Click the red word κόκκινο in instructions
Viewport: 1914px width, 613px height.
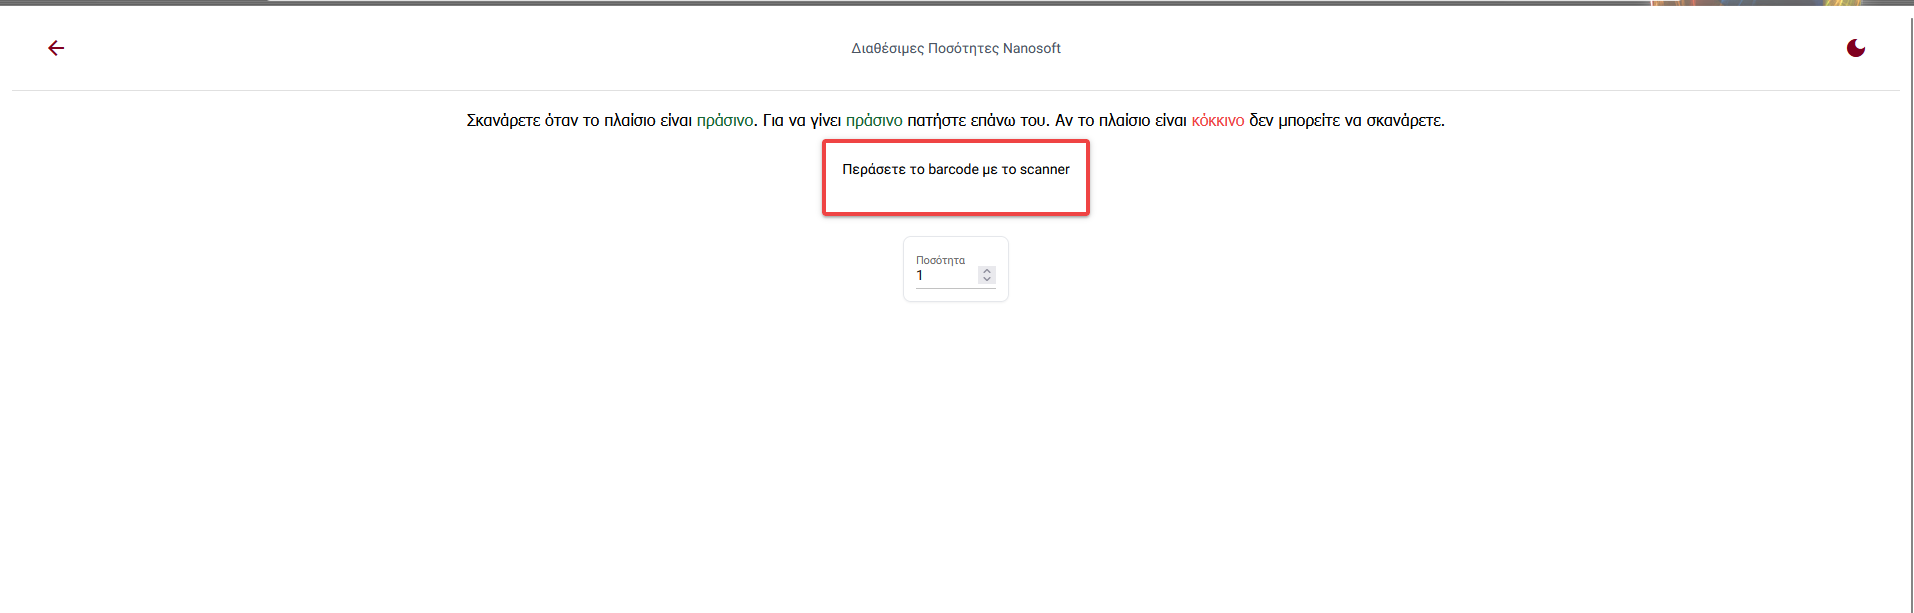[1217, 121]
